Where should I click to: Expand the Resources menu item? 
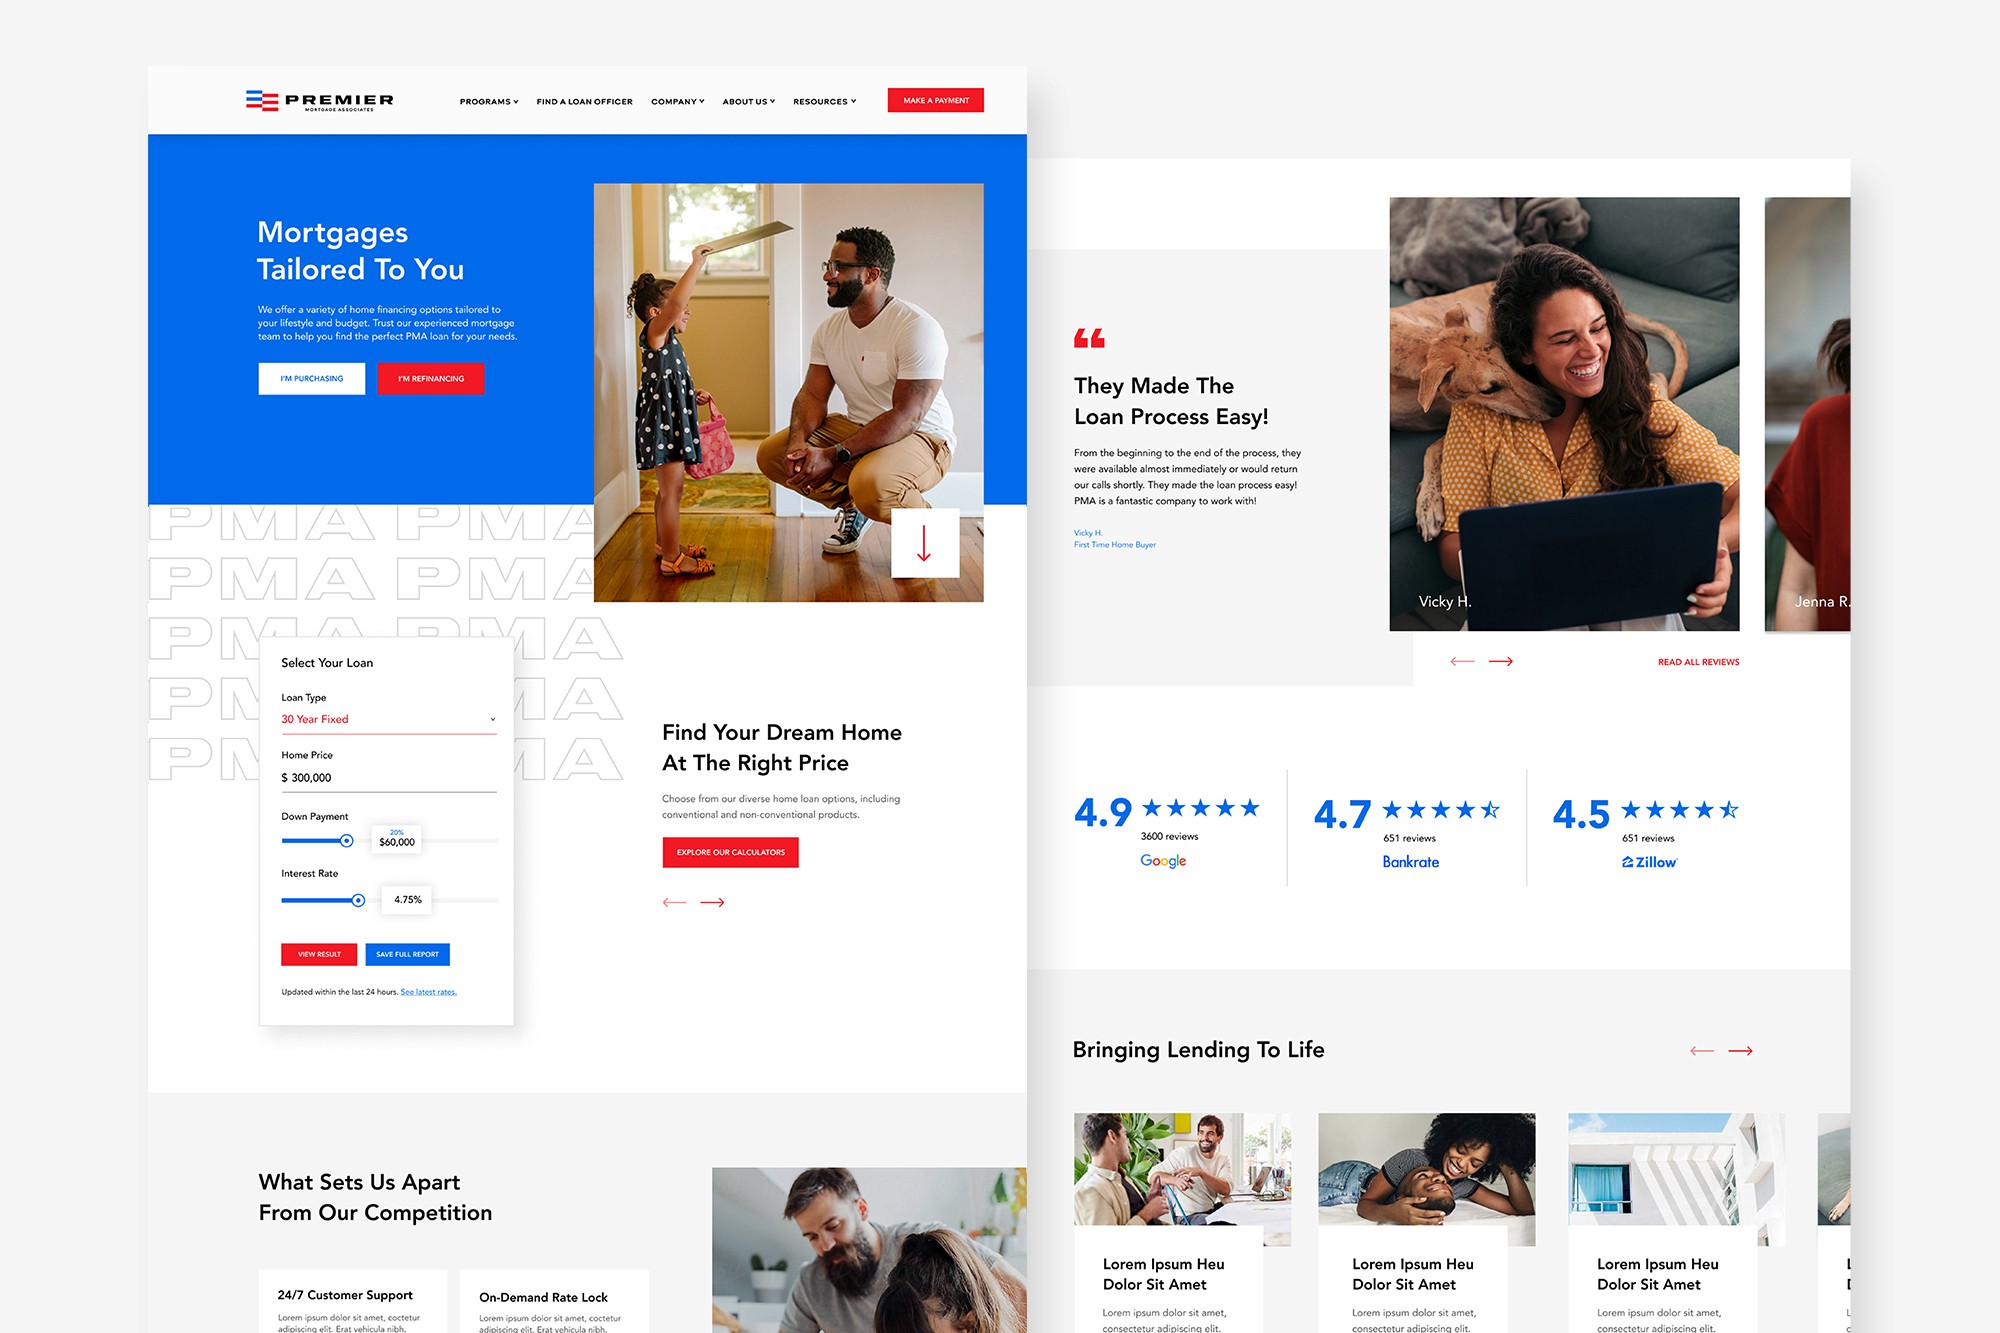pos(824,102)
